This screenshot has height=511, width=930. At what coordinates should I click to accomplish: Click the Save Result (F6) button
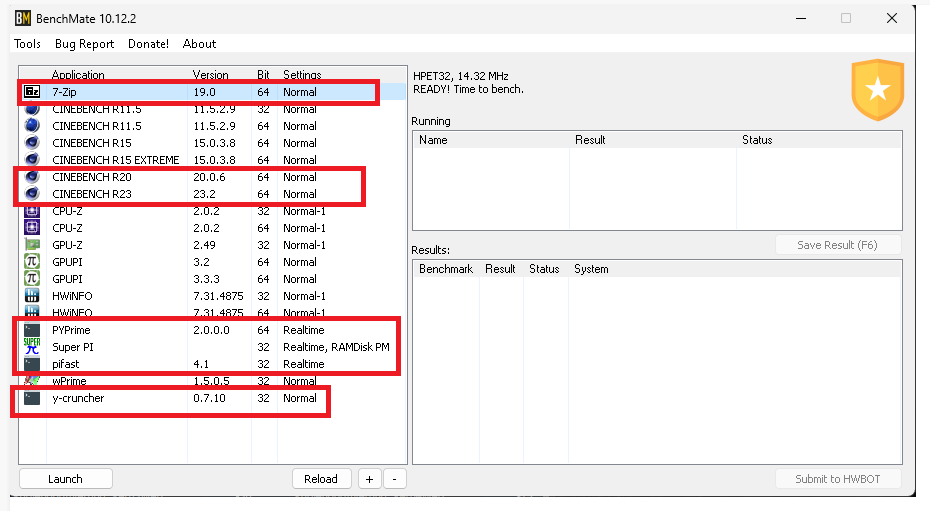(837, 245)
